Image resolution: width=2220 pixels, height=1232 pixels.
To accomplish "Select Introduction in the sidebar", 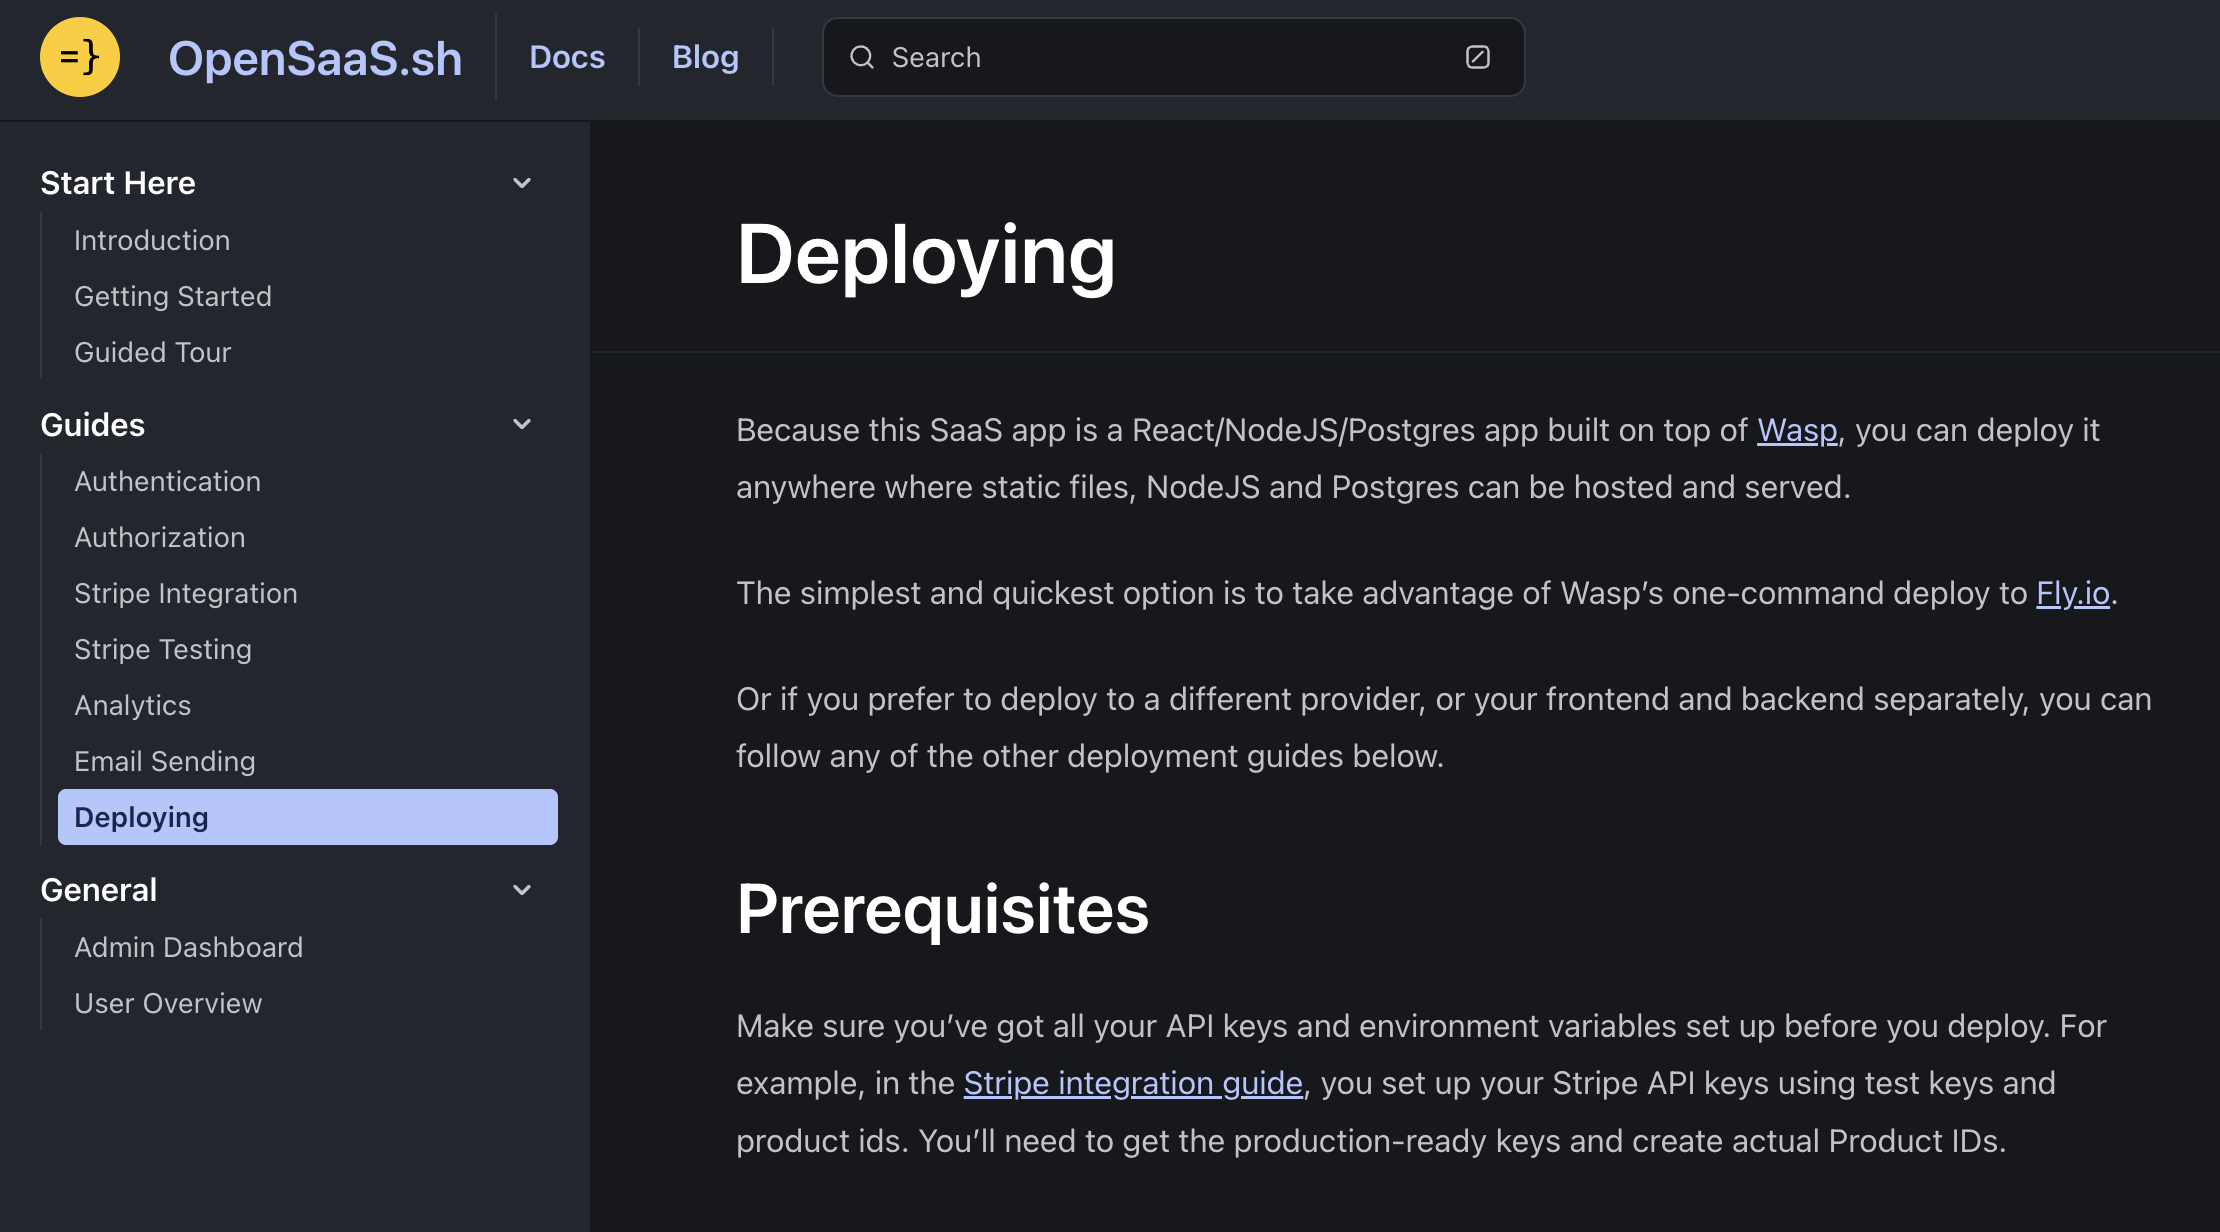I will point(152,240).
